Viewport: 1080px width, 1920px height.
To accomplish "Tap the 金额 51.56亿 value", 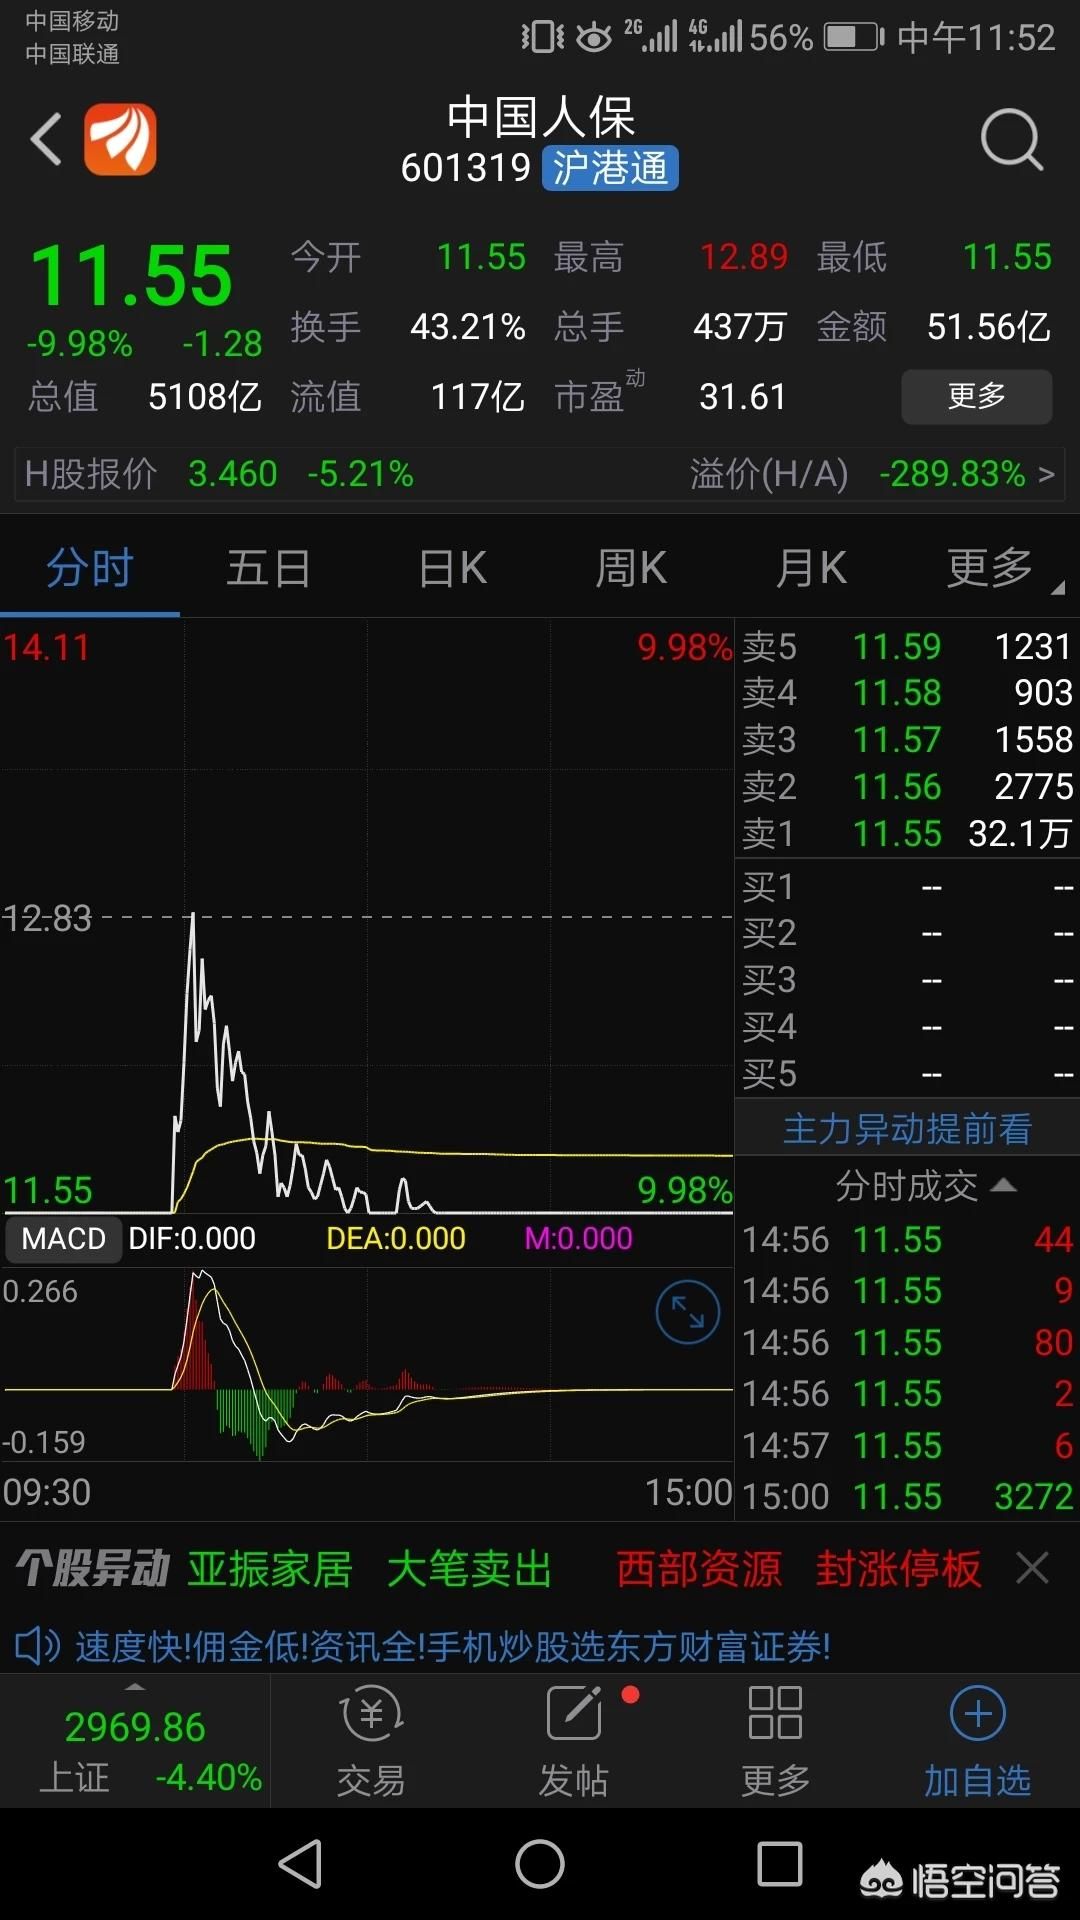I will coord(989,327).
